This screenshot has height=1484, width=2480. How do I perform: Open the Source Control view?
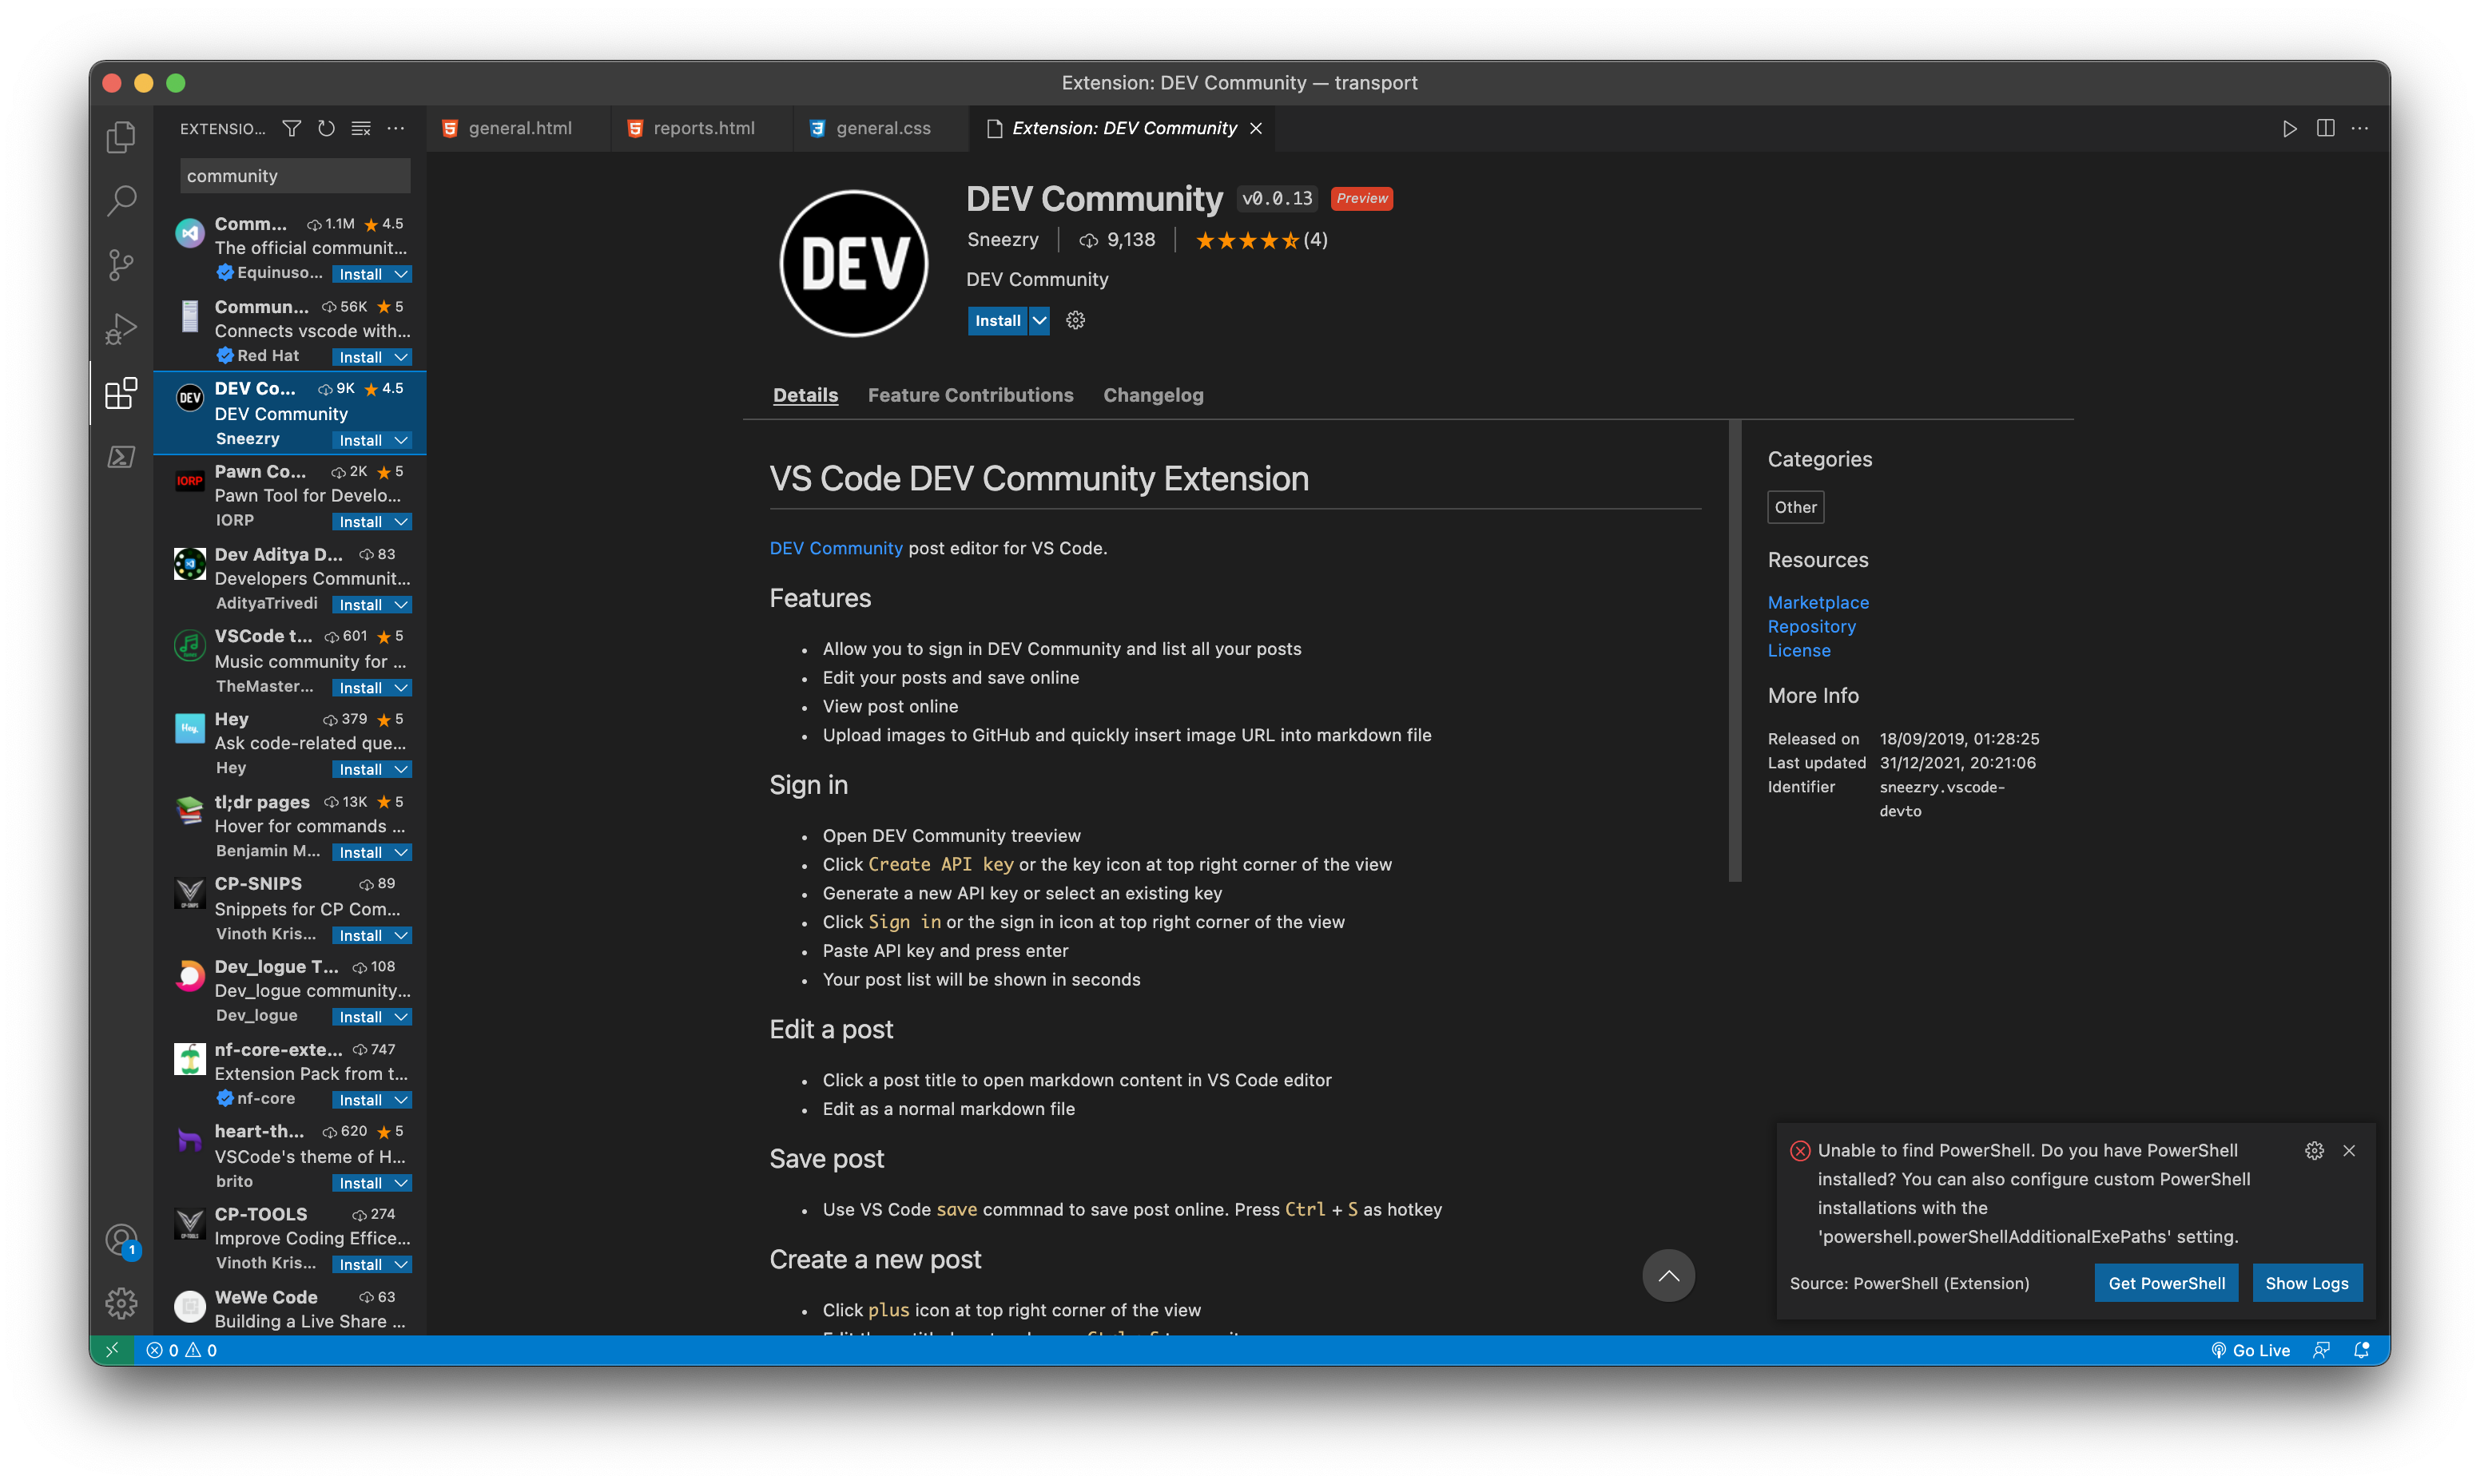point(121,265)
